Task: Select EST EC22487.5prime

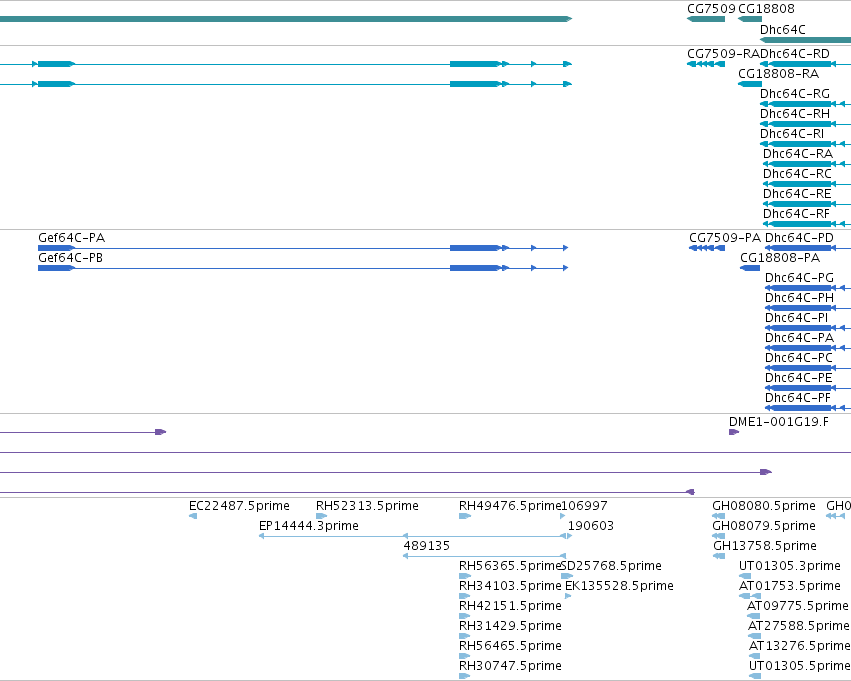Action: 239,506
